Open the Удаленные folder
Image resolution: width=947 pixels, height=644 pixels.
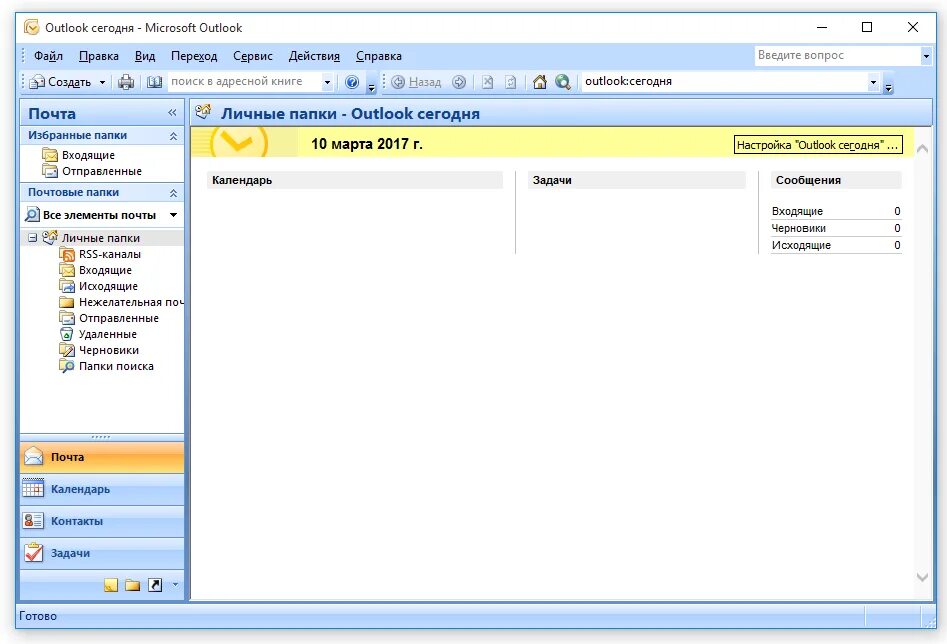(x=108, y=334)
